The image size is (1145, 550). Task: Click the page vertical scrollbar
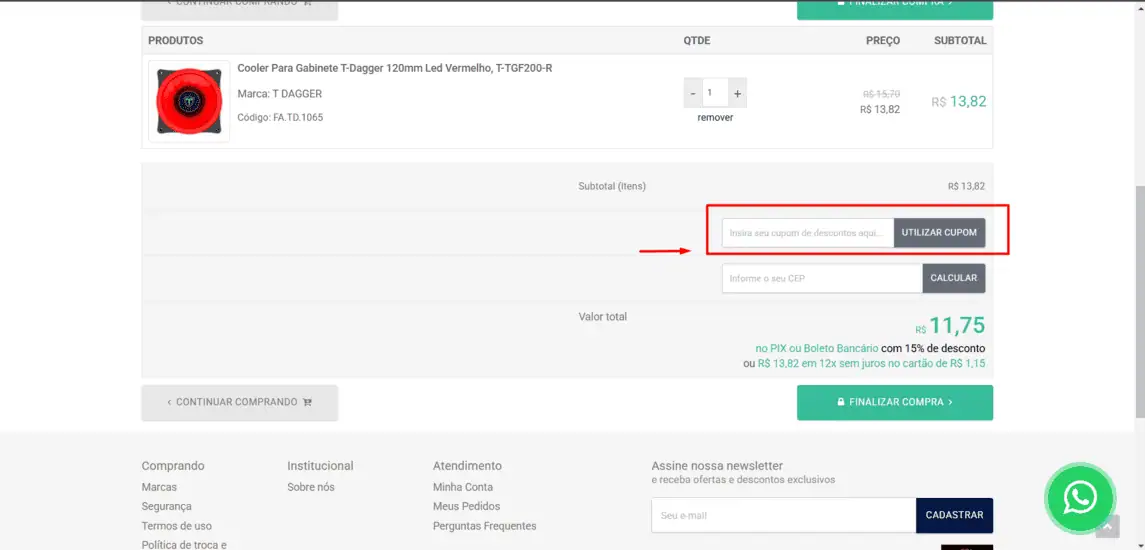coord(1140,301)
